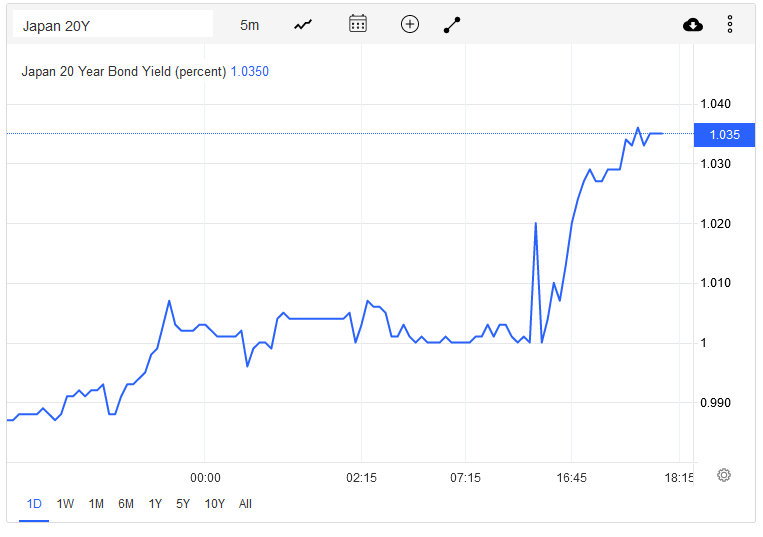Screen dimensions: 763x537
Task: Switch to the 1Y time range
Action: pyautogui.click(x=155, y=504)
